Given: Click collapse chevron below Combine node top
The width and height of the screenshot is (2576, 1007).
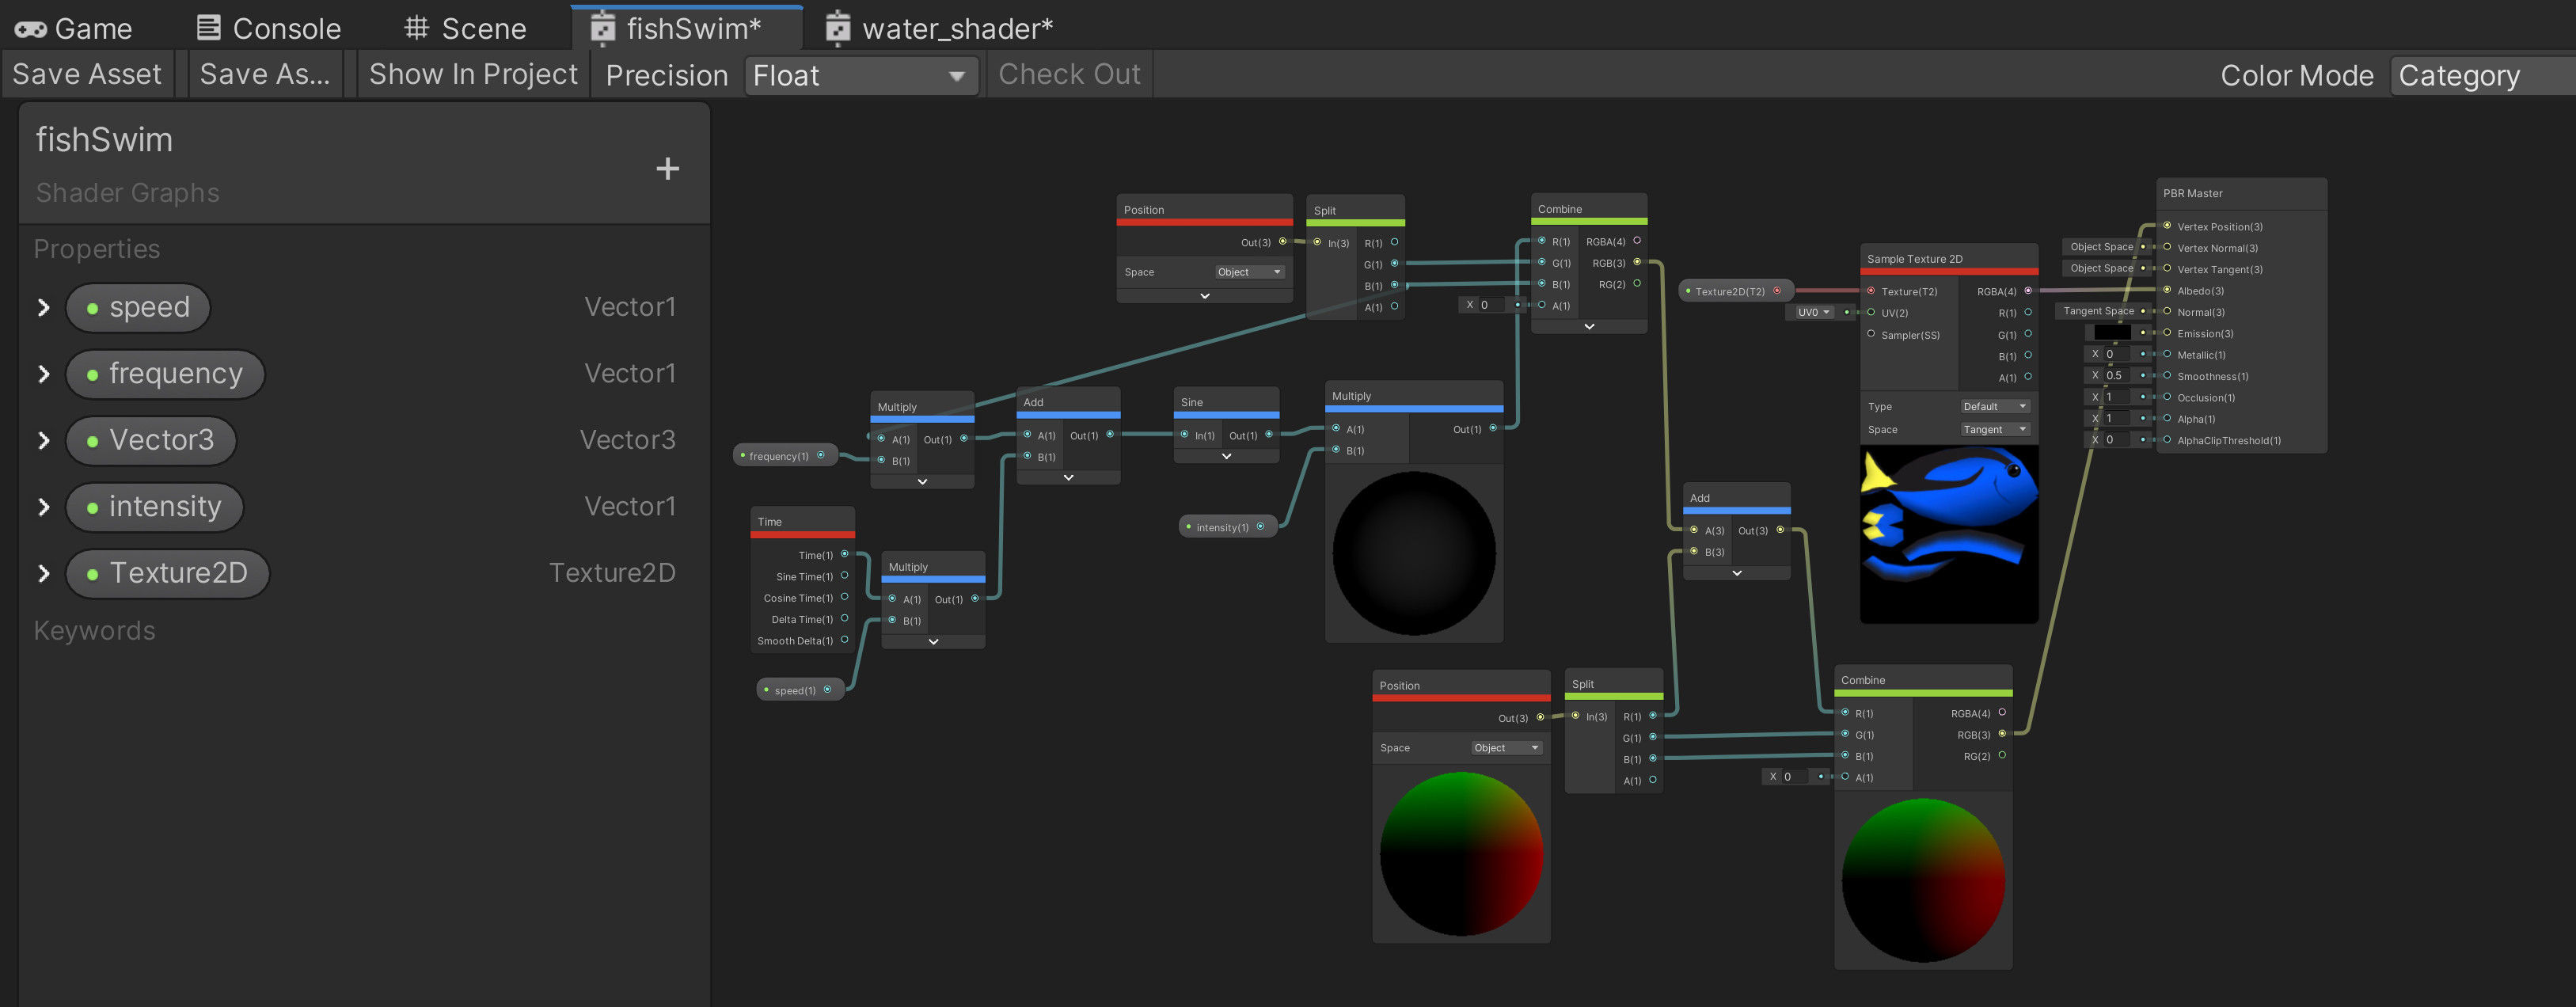Looking at the screenshot, I should point(1589,327).
